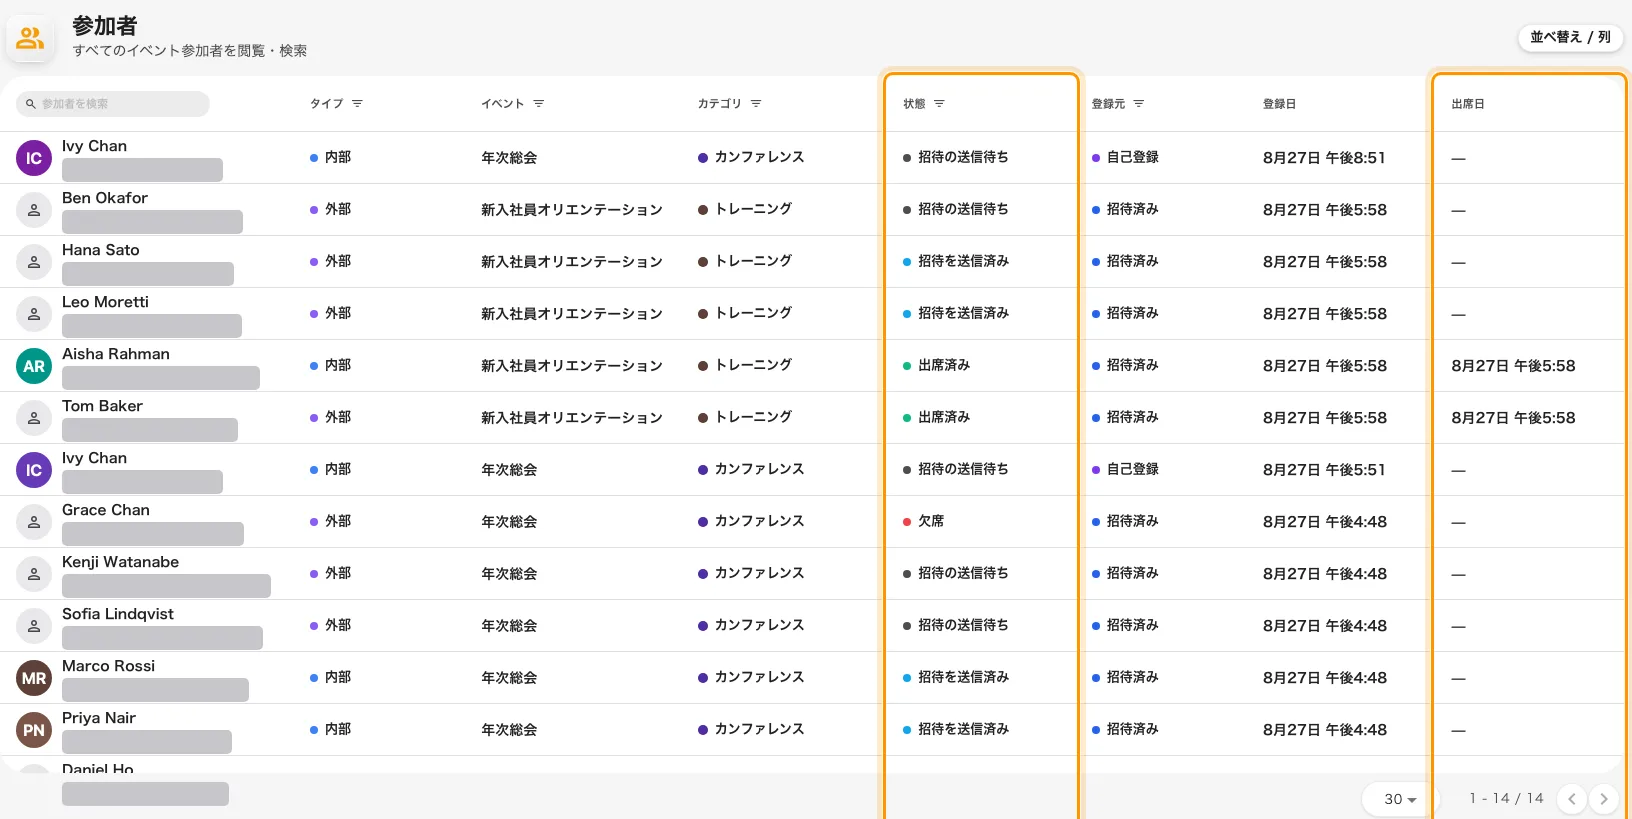
Task: Click Marco Rossi's MR avatar
Action: point(34,678)
